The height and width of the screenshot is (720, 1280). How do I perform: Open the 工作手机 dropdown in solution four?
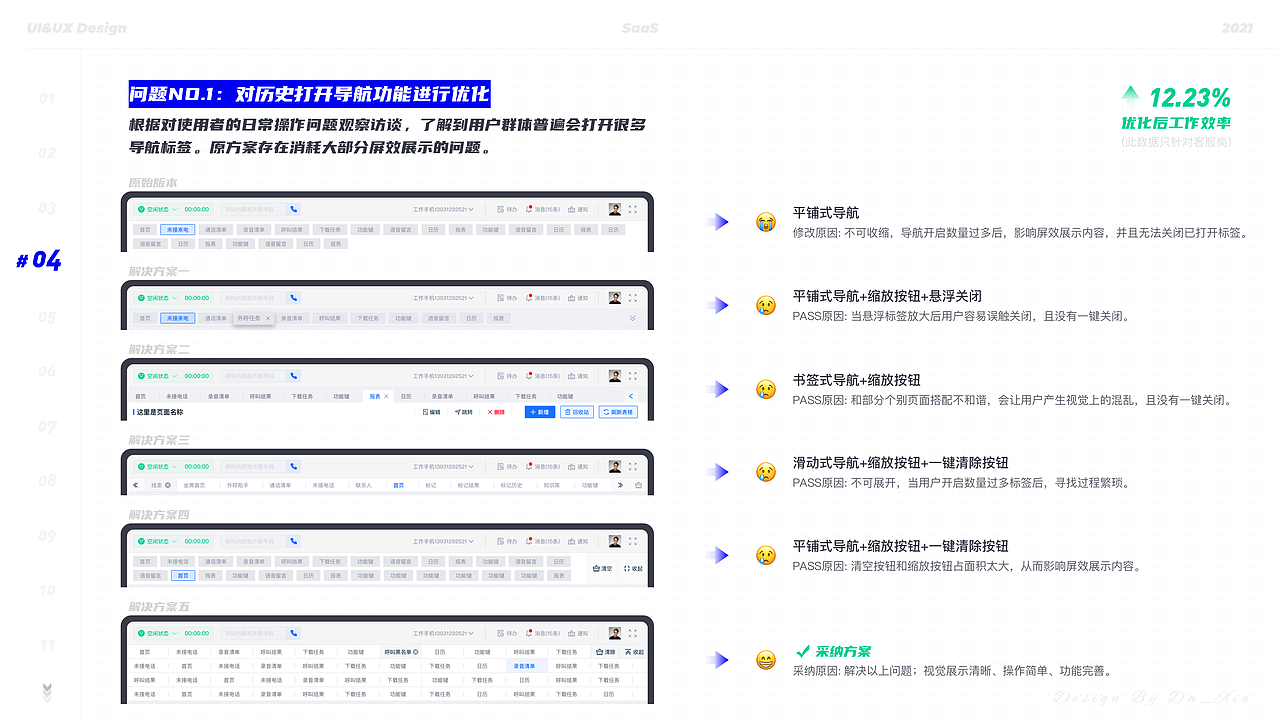point(443,541)
